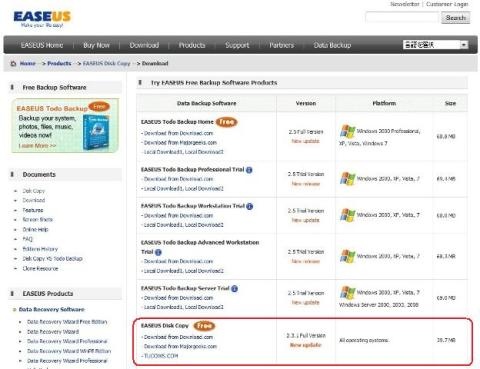The image size is (480, 369).
Task: Download Todo Backup Home from Majorgeeks.com
Action: click(x=180, y=143)
